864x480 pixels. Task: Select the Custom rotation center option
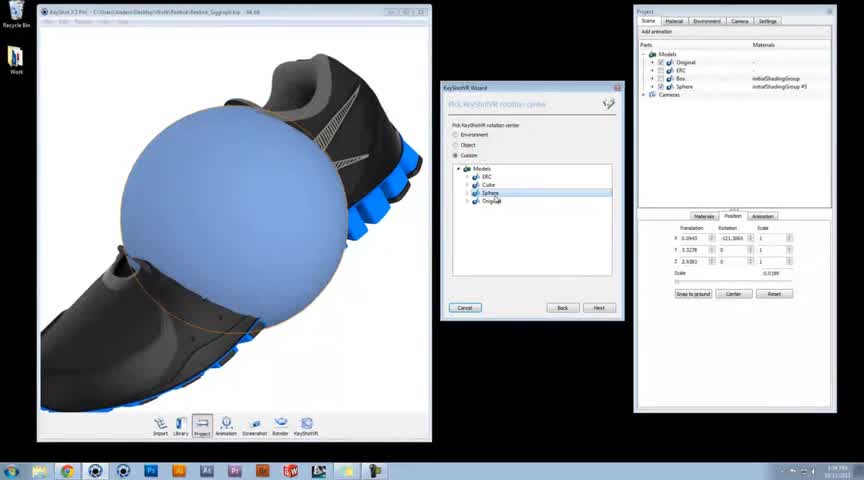click(x=455, y=155)
